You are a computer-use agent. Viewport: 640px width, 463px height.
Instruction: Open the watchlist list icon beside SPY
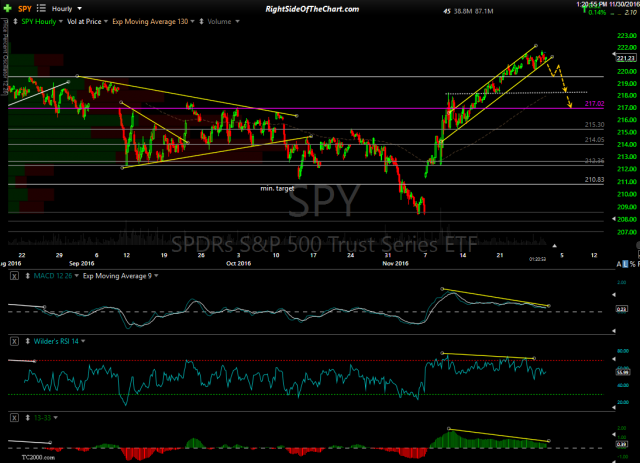pos(41,8)
